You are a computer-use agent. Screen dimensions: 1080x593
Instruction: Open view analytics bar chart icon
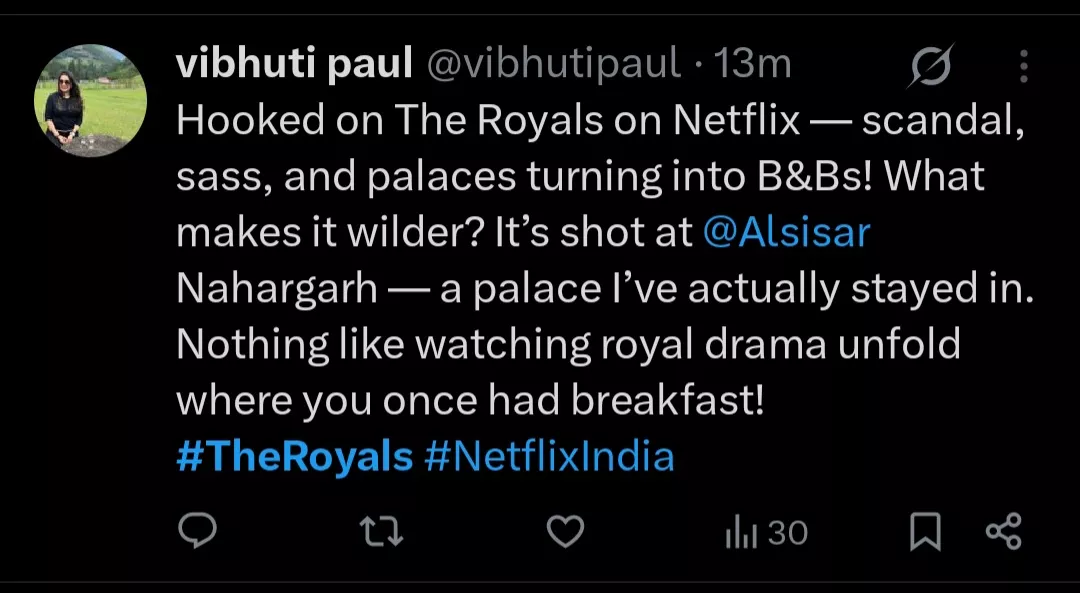click(739, 533)
